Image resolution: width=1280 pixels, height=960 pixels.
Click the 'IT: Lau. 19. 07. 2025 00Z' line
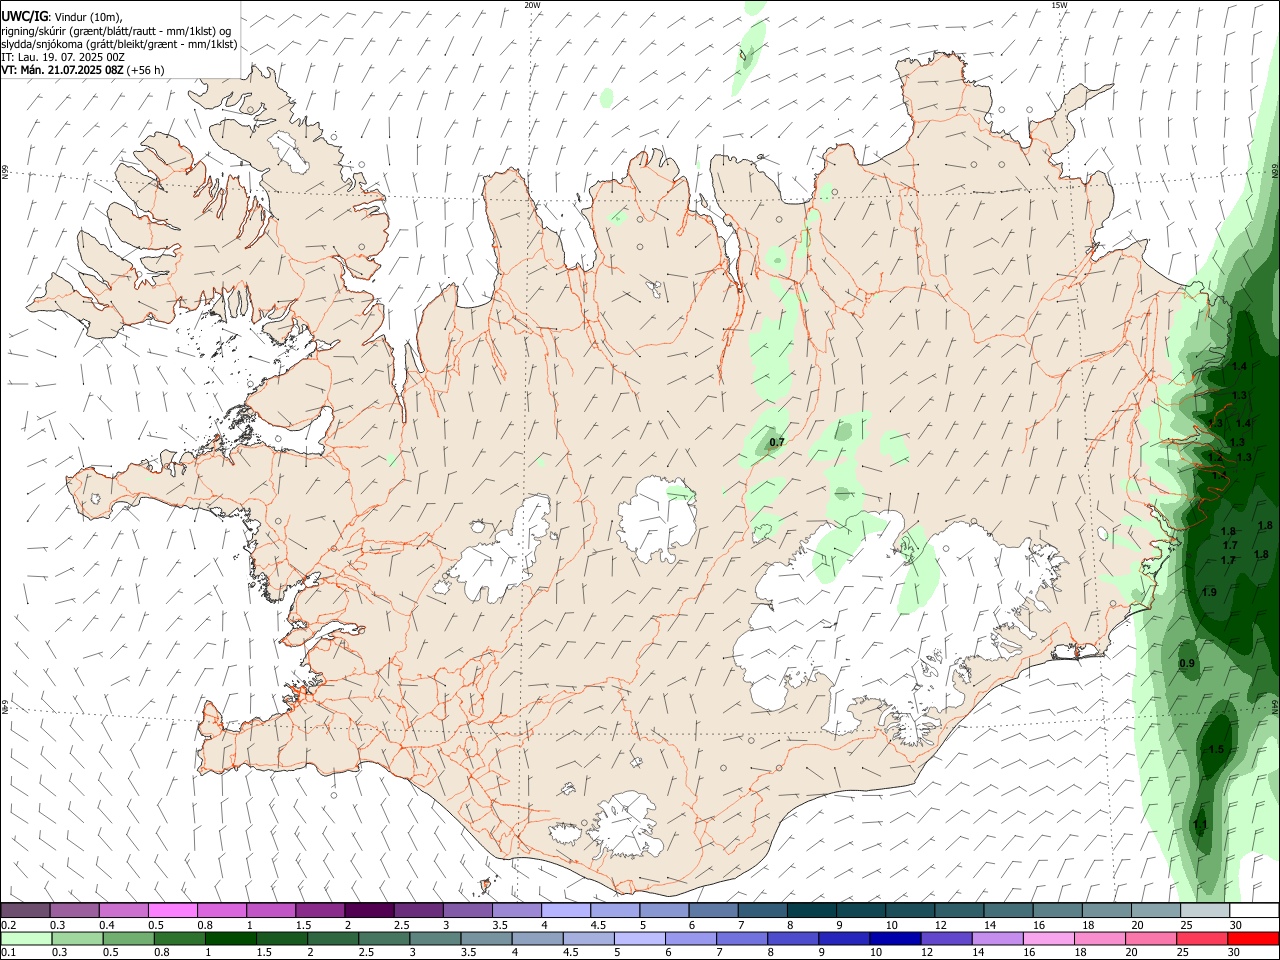click(63, 57)
